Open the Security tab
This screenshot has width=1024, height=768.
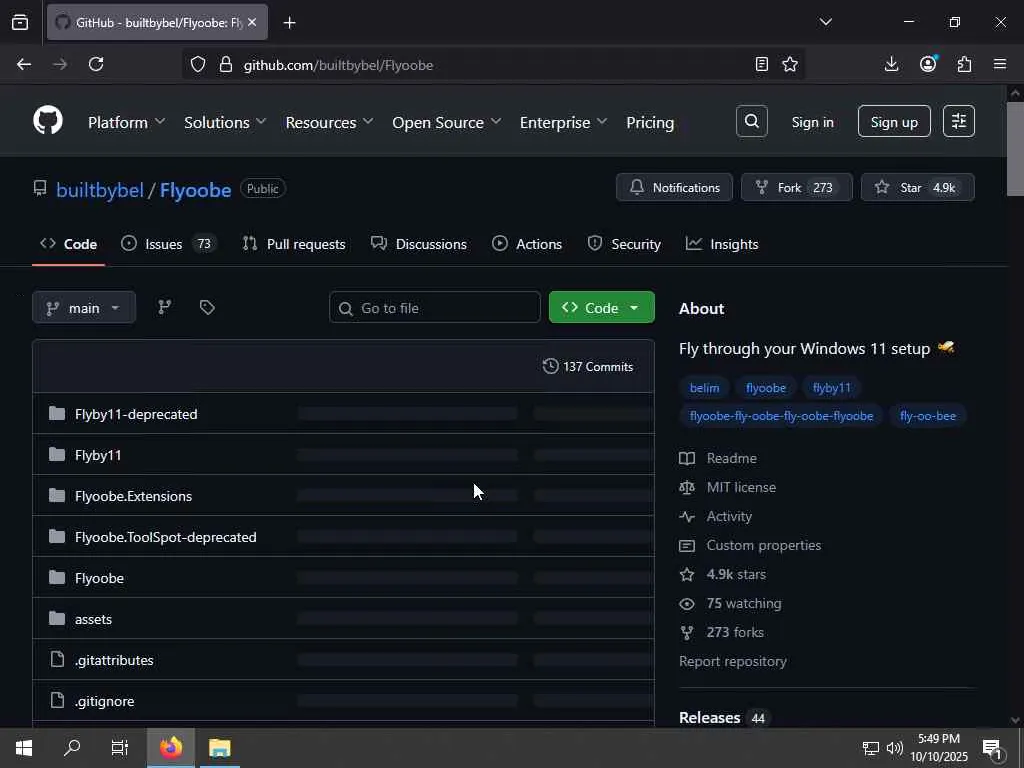click(x=624, y=244)
